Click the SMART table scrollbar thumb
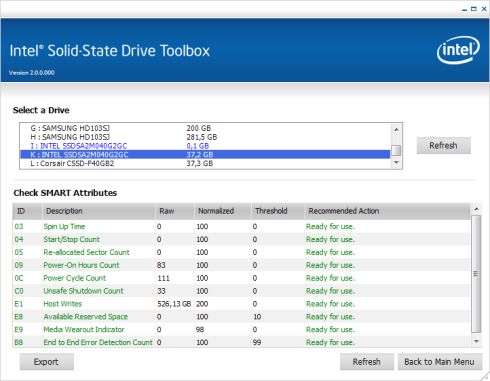 pos(476,274)
